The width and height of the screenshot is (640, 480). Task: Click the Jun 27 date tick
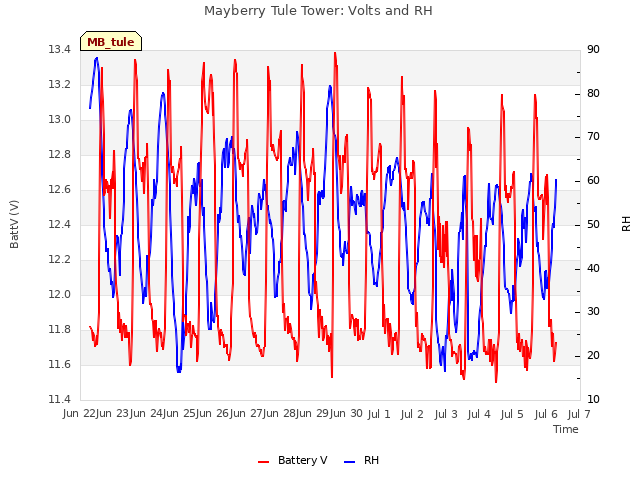click(246, 414)
